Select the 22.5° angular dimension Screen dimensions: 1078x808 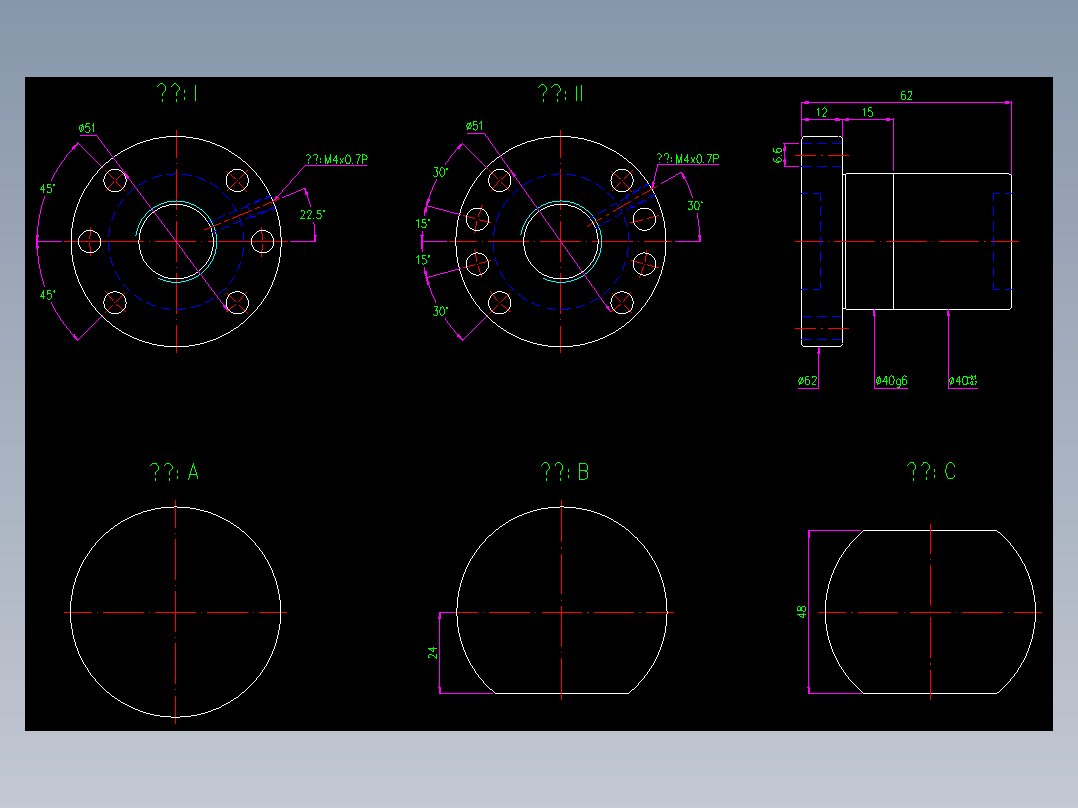tap(313, 213)
